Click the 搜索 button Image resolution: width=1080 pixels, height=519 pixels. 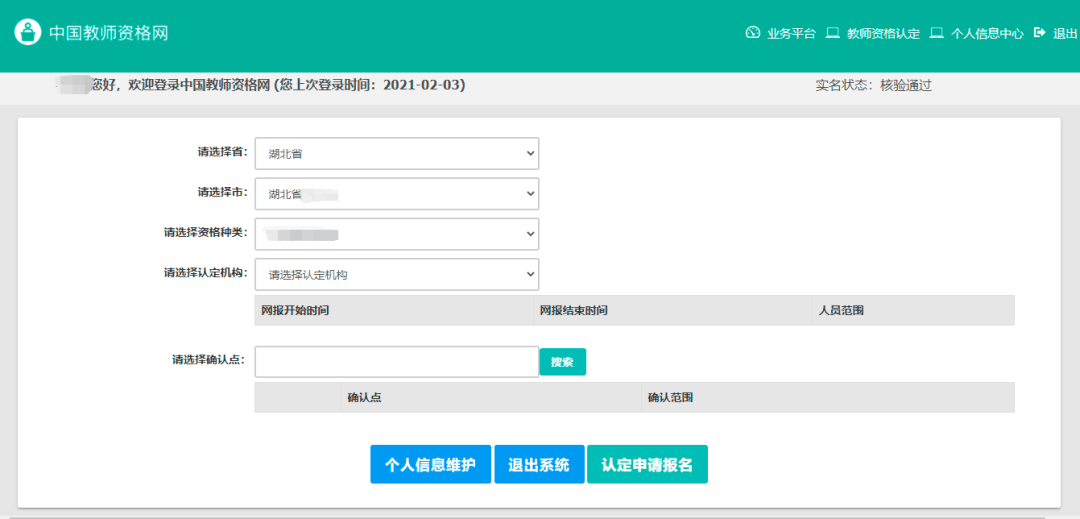(x=563, y=362)
